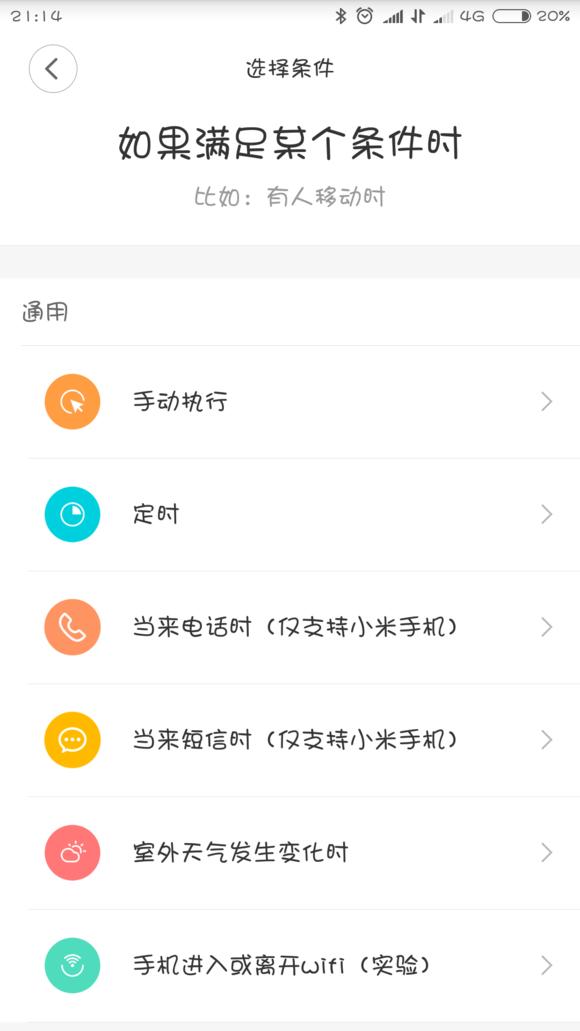Tap the Bluetooth icon in status bar
This screenshot has height=1031, width=580.
(x=341, y=15)
